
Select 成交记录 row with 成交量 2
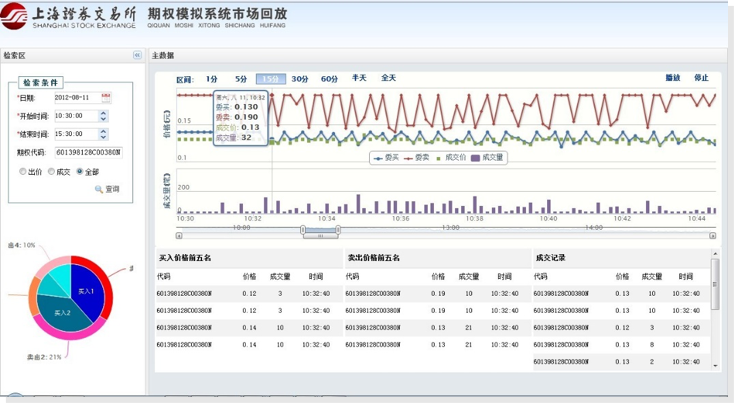pos(622,362)
